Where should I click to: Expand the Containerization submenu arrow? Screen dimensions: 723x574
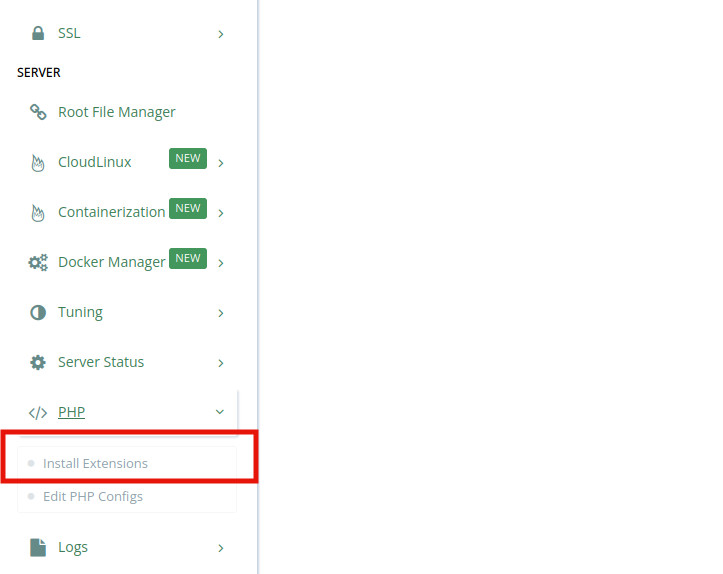[221, 213]
